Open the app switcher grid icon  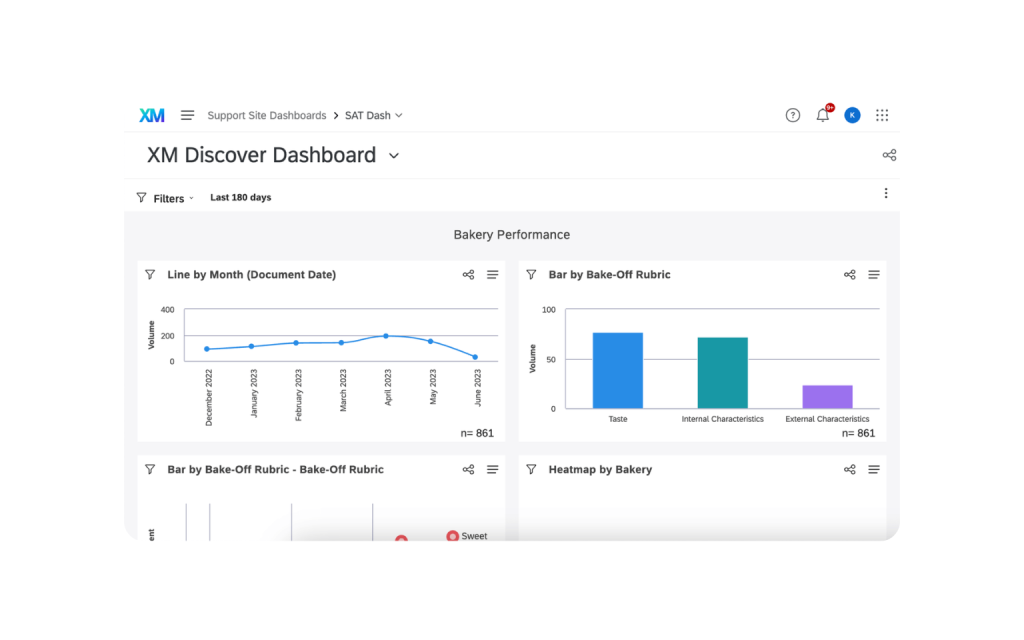(882, 115)
